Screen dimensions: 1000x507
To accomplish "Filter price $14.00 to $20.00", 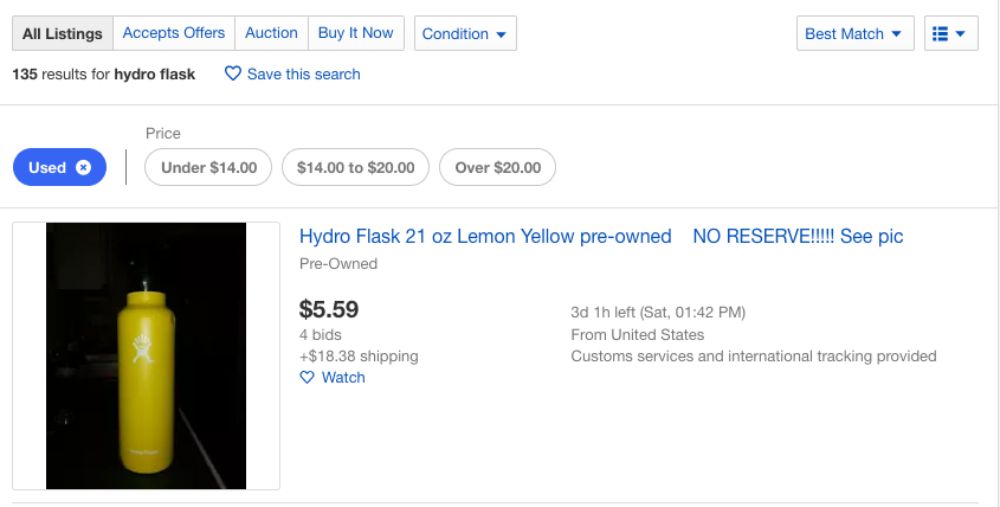I will click(355, 167).
